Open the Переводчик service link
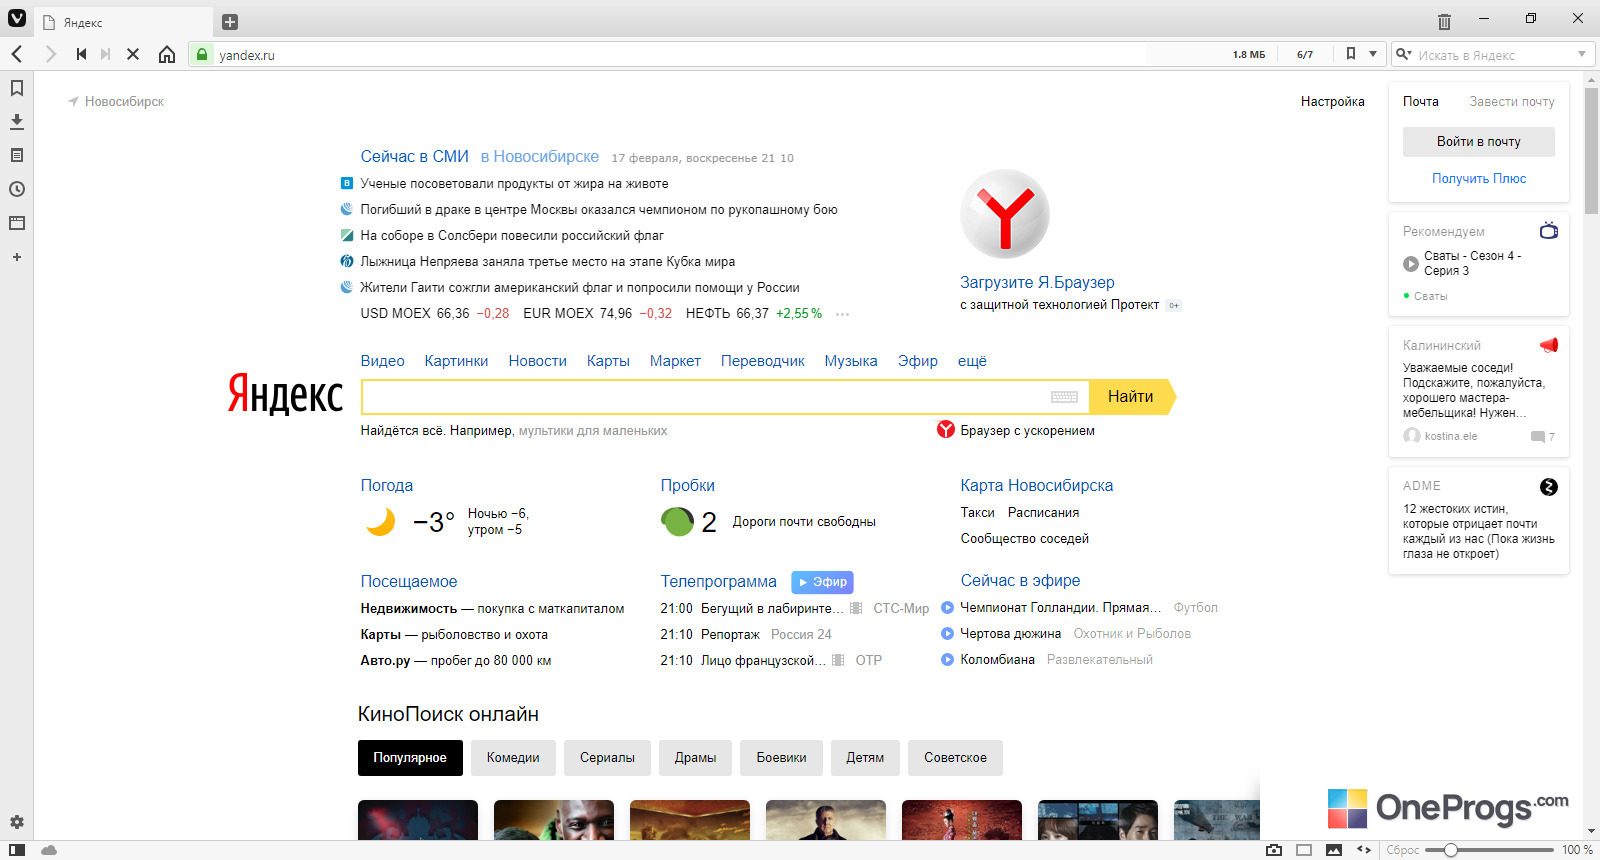 [763, 361]
